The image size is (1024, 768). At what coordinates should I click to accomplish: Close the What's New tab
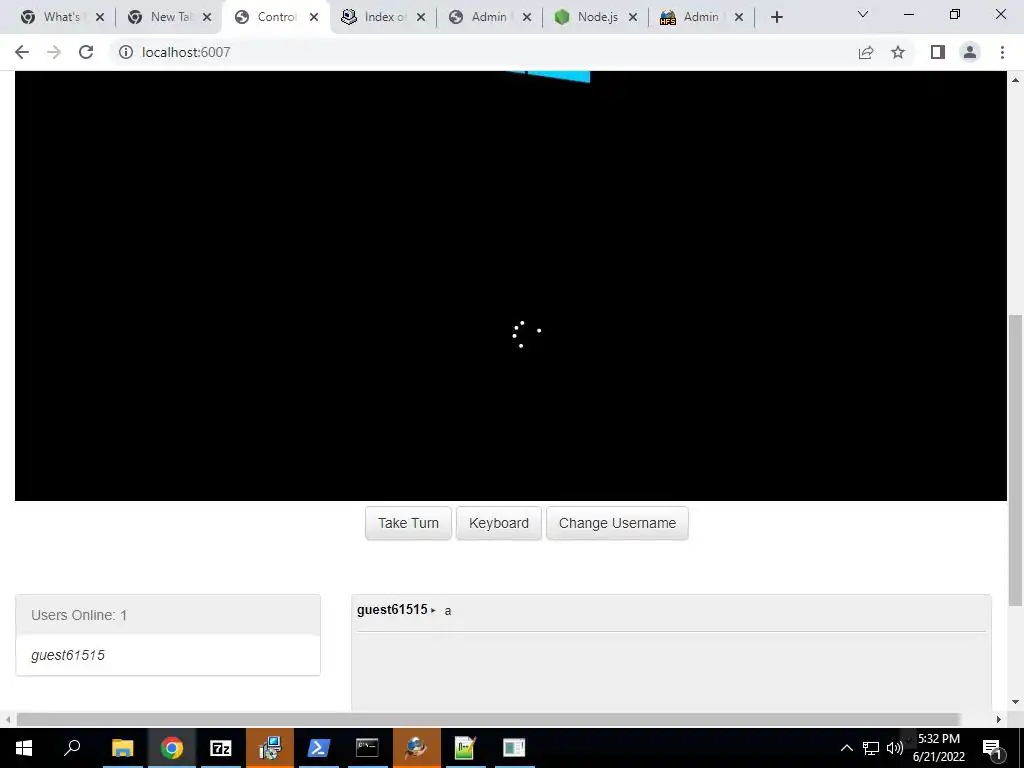(100, 17)
